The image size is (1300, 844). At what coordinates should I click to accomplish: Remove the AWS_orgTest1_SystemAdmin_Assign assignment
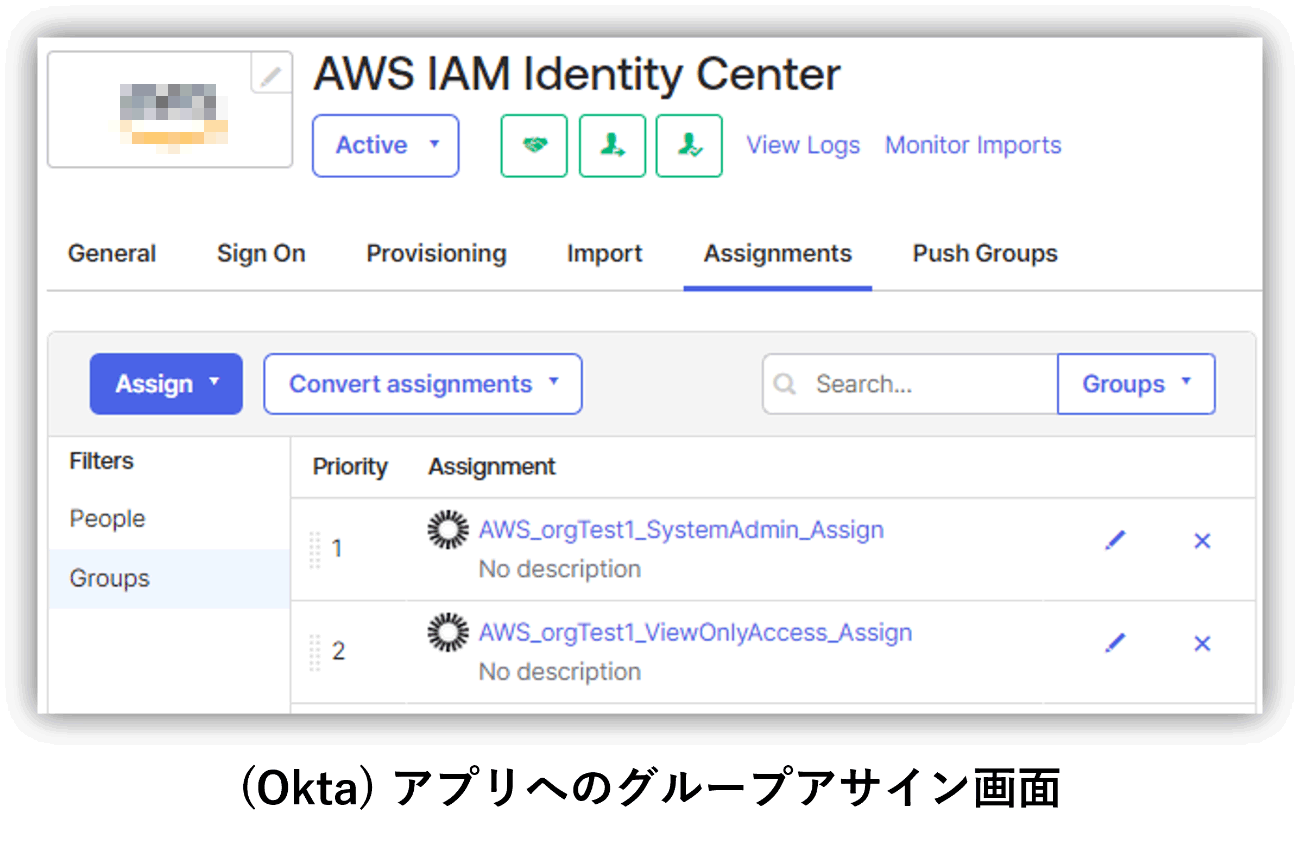[x=1202, y=541]
